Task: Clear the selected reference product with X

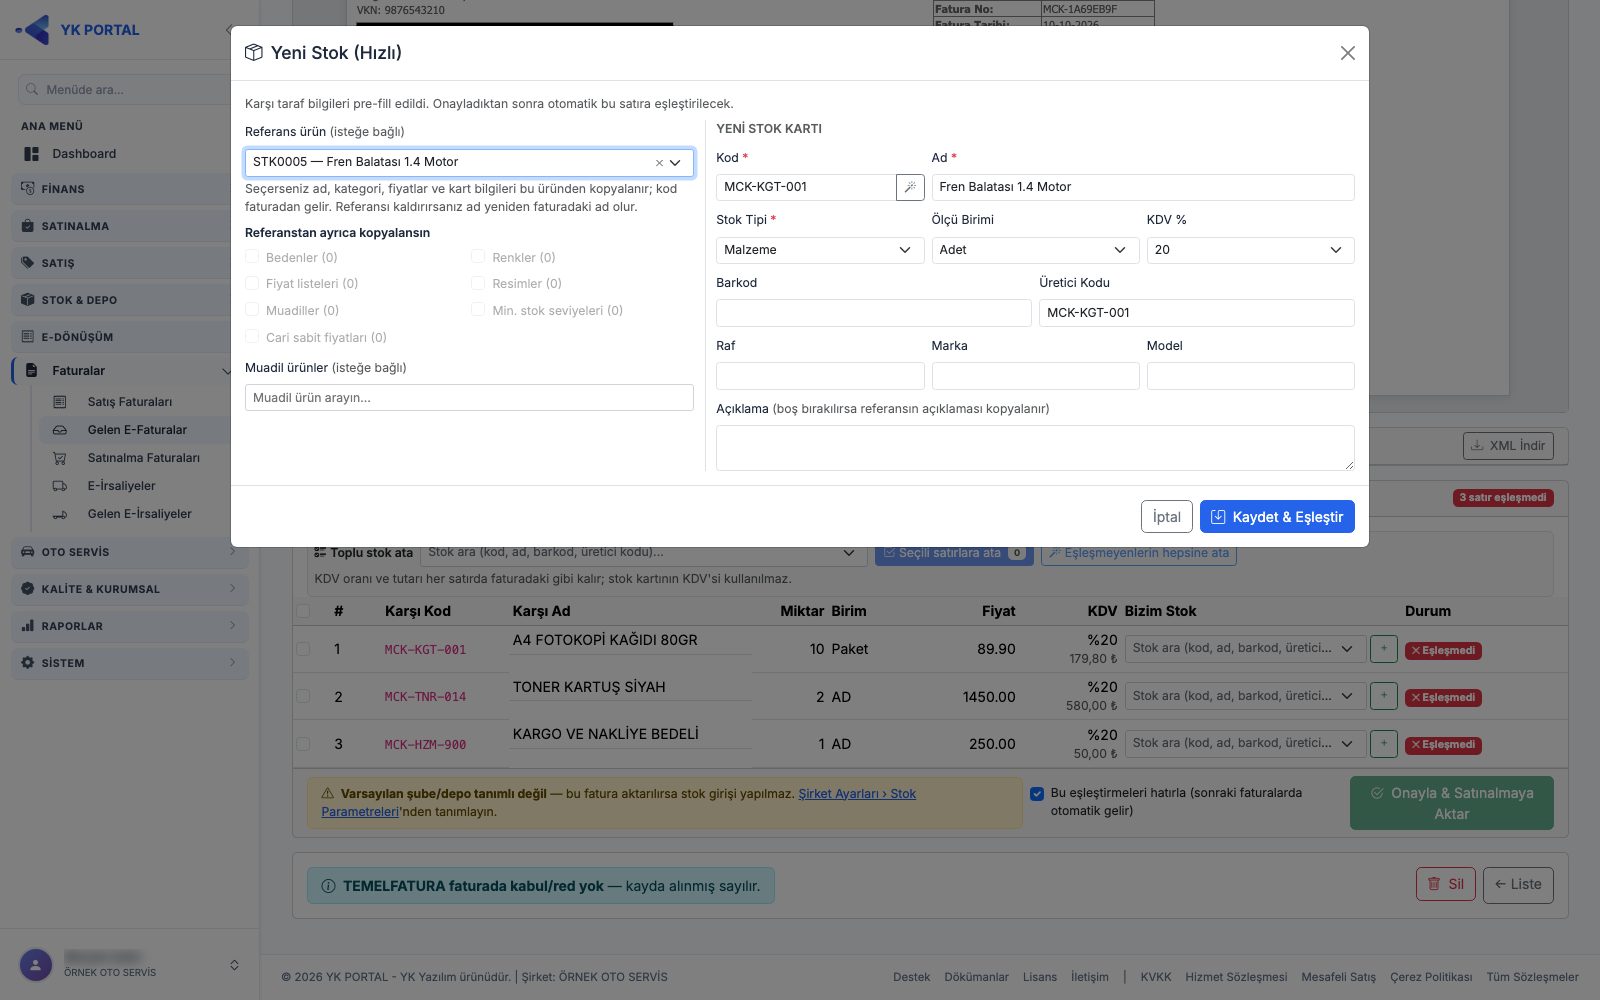Action: pos(659,162)
